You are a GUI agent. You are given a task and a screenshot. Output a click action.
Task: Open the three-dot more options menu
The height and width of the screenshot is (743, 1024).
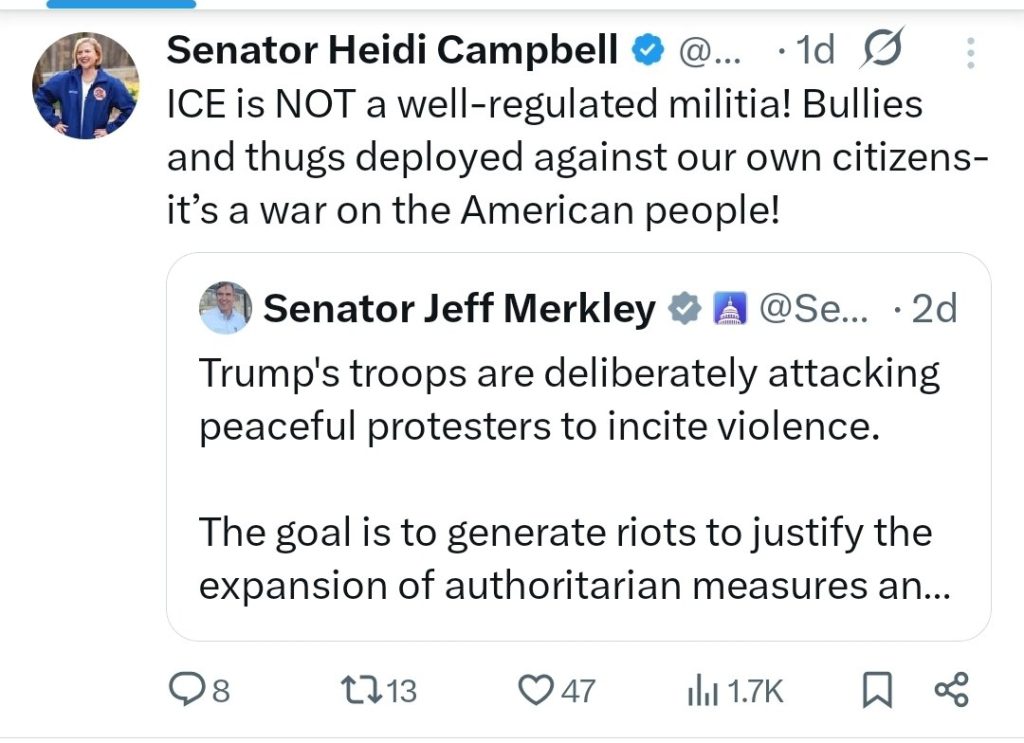coord(970,53)
